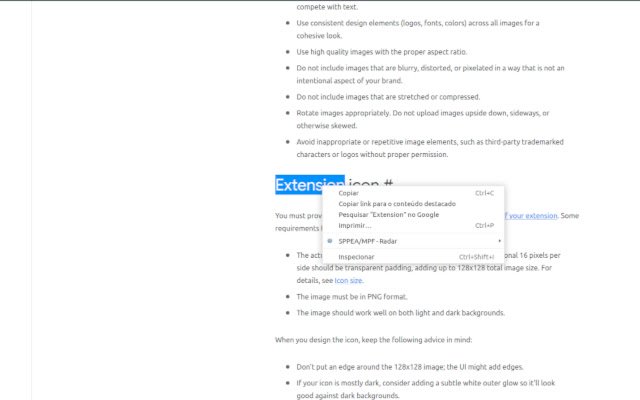Select Imprimir... menu entry
Viewport: 640px width, 400px height.
413,225
